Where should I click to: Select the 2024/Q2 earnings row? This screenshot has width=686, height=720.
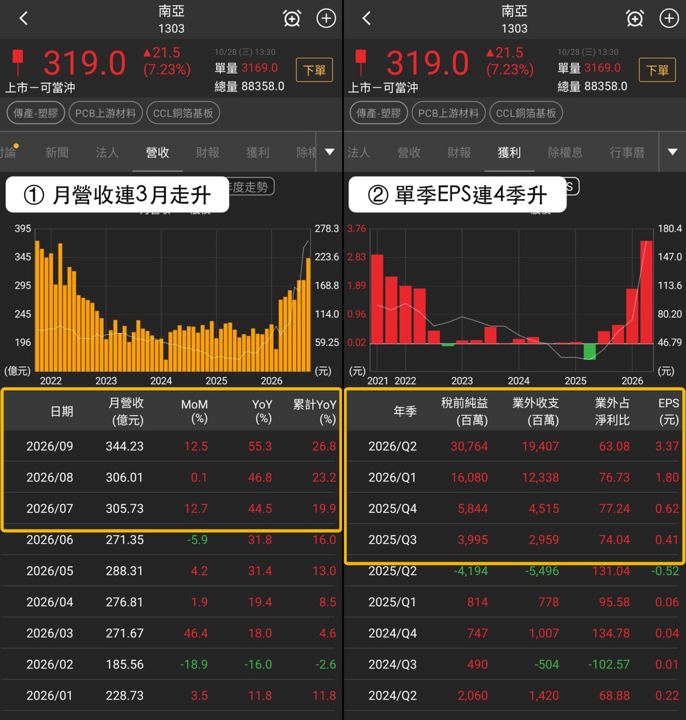514,696
